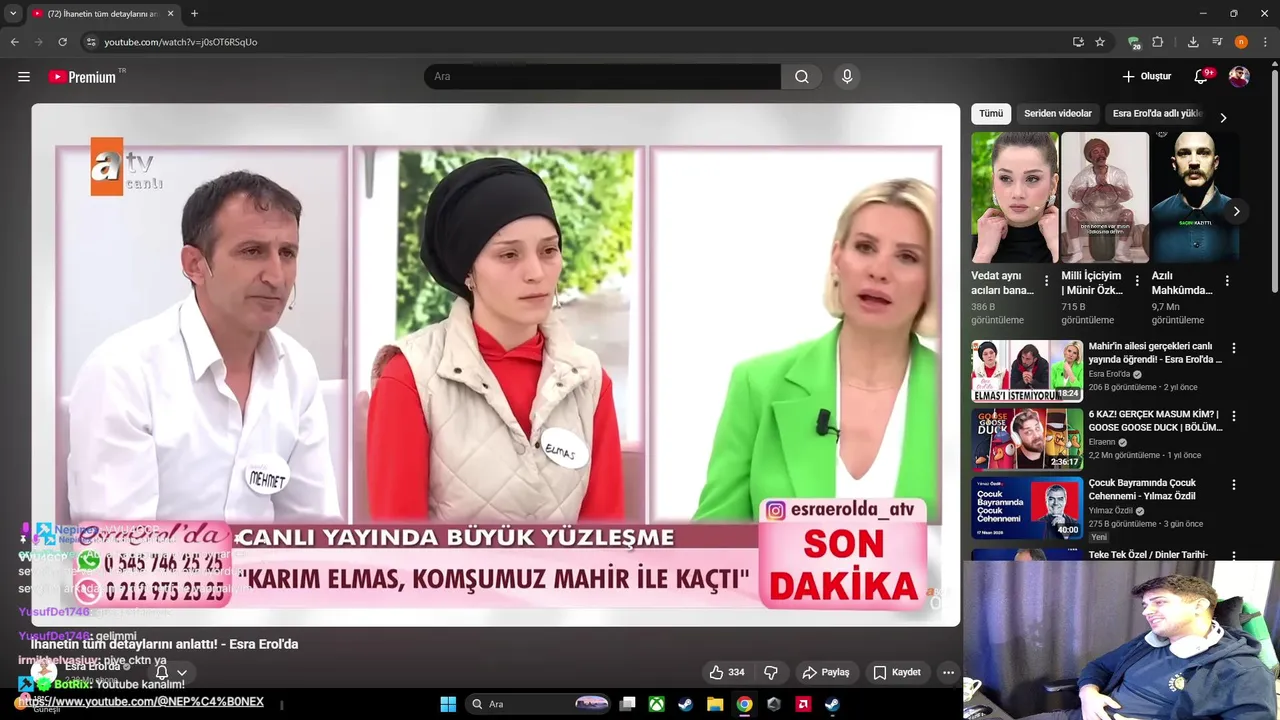The height and width of the screenshot is (720, 1280).
Task: Select the Tümü filter chip
Action: 991,114
